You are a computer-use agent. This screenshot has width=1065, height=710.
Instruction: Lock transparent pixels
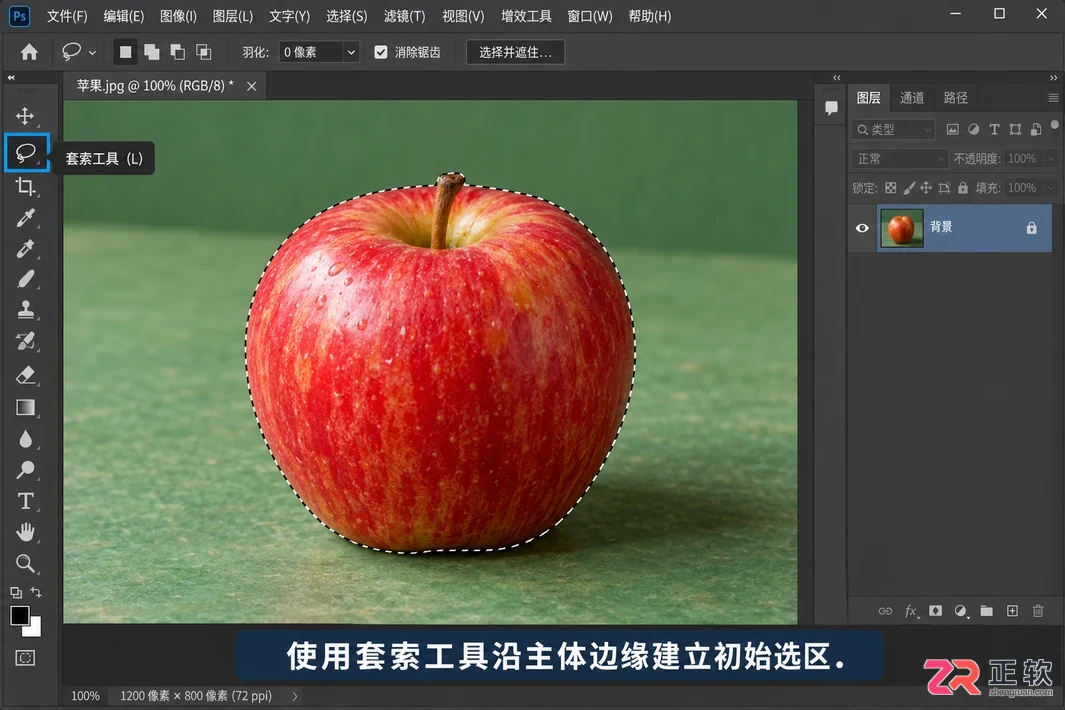tap(890, 188)
